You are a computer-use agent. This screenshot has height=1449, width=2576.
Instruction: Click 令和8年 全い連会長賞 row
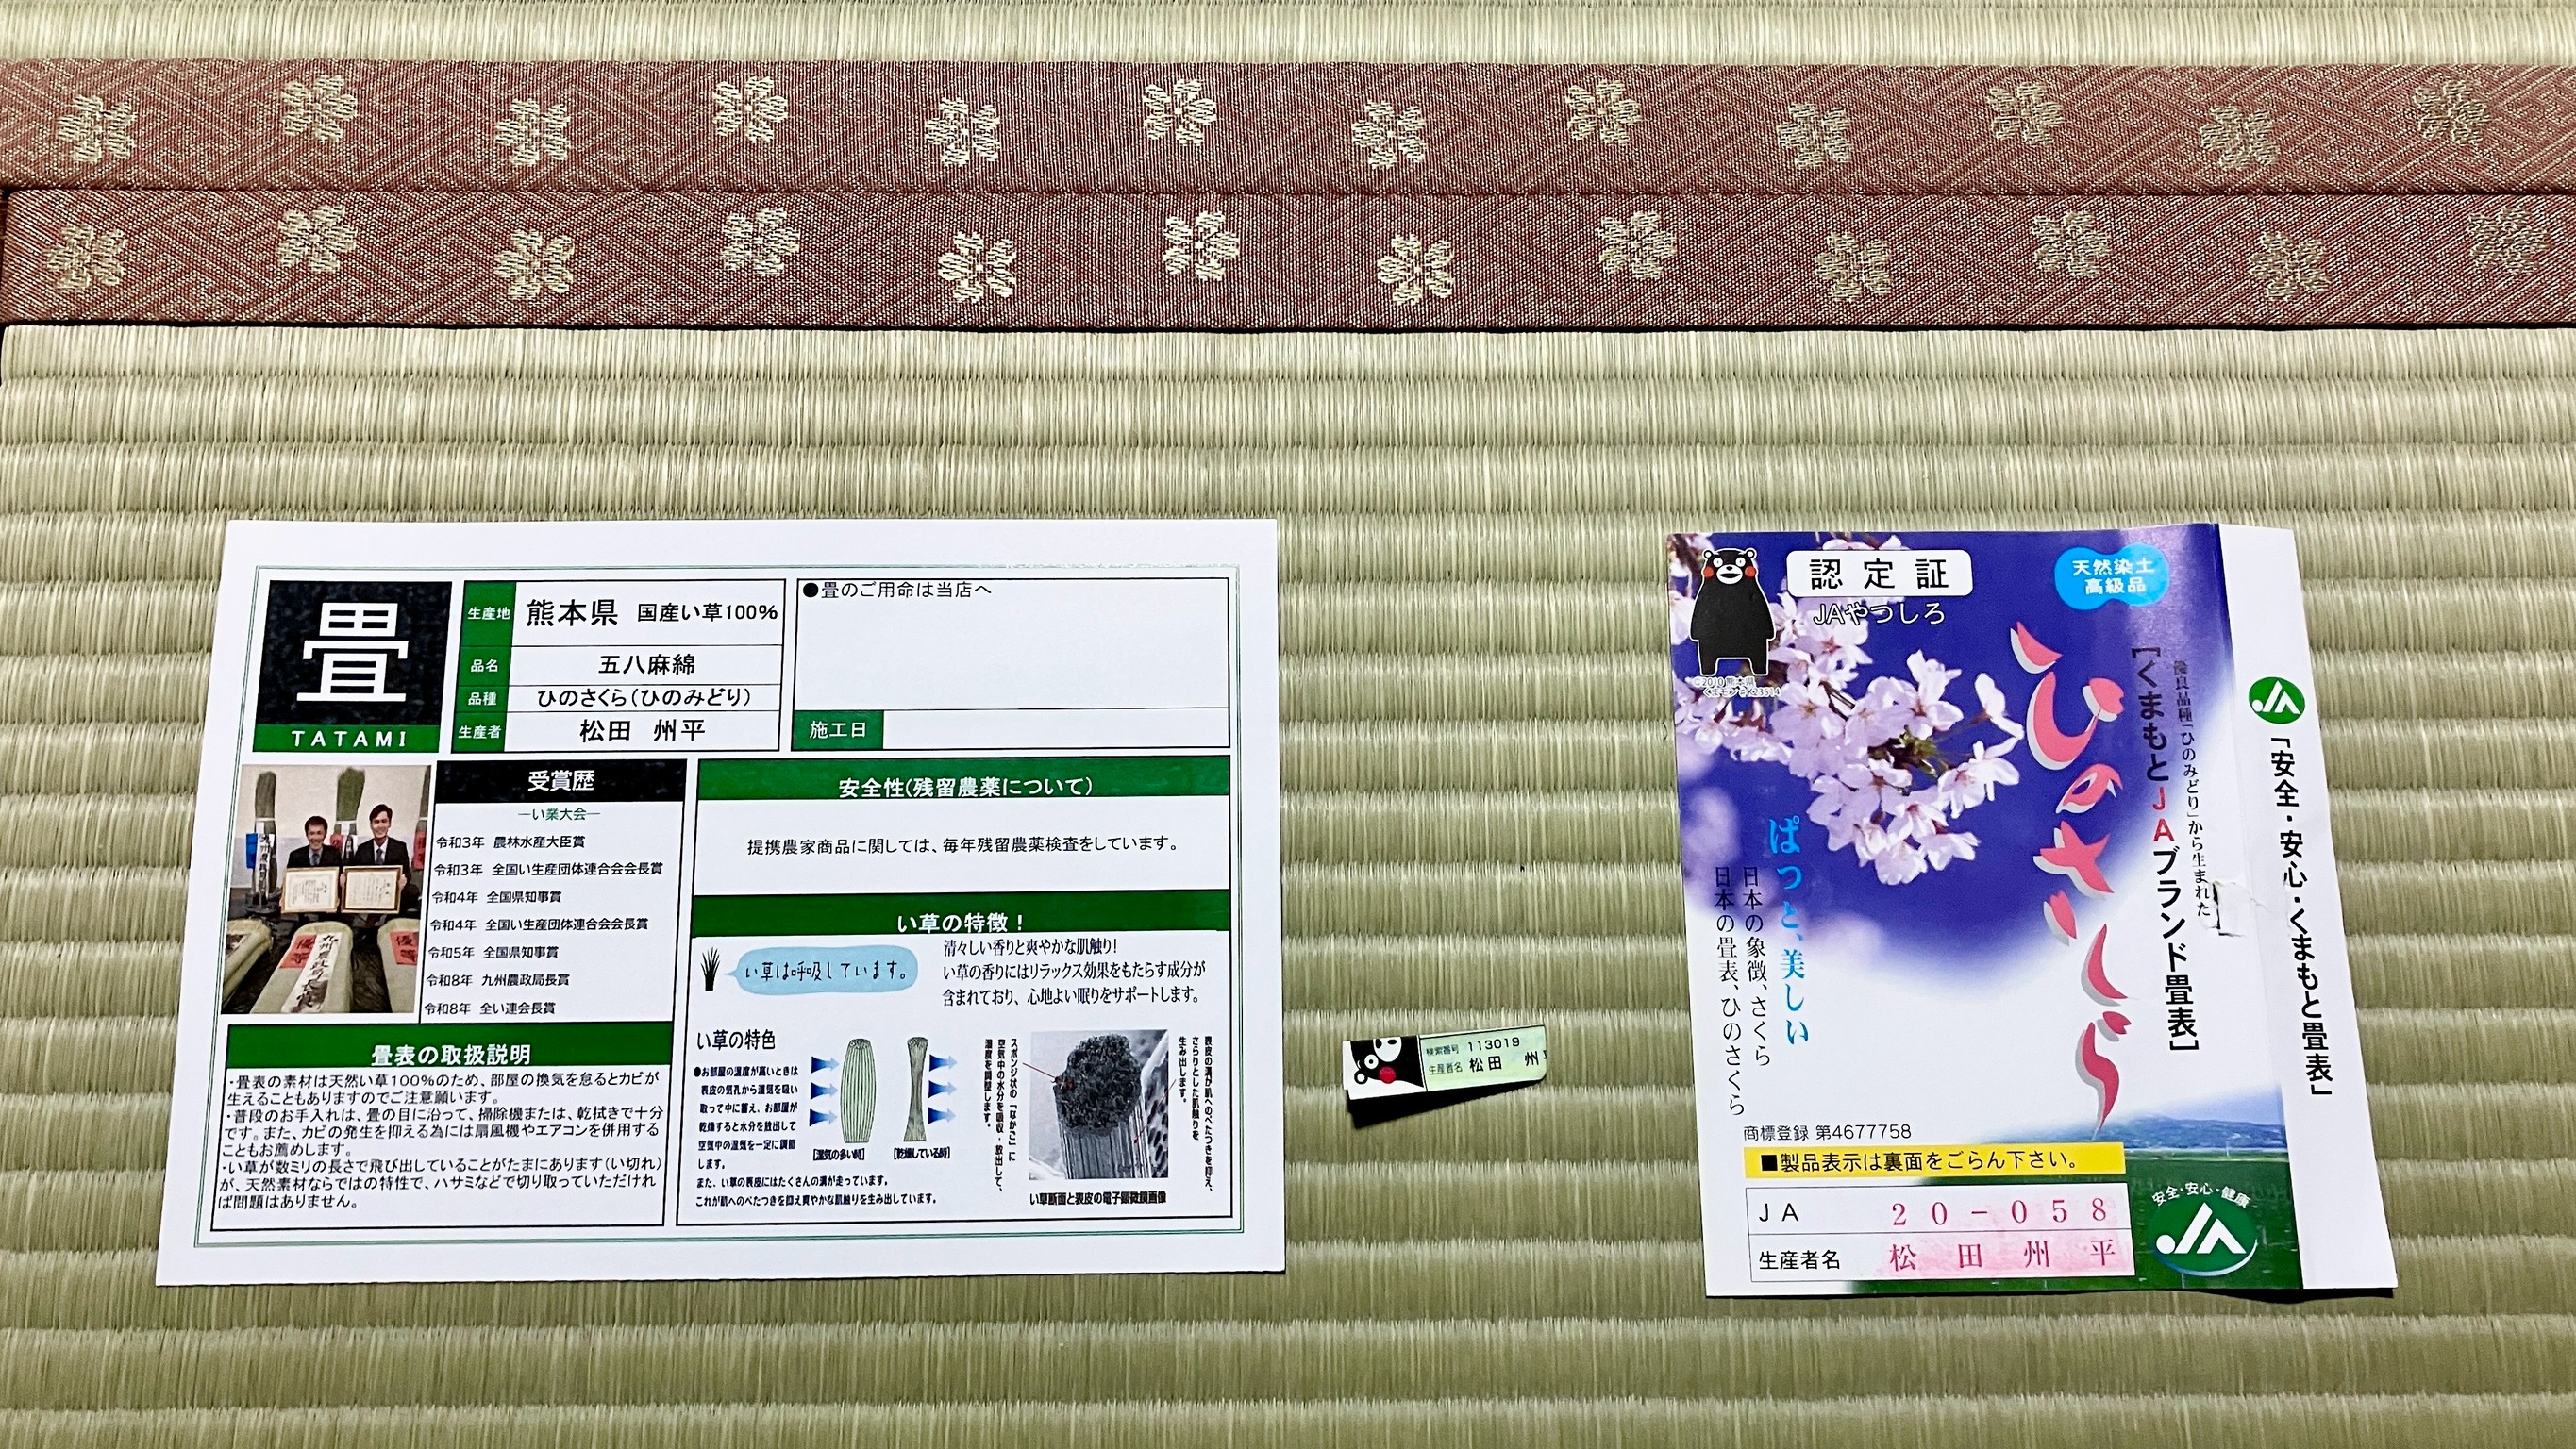click(x=489, y=1008)
